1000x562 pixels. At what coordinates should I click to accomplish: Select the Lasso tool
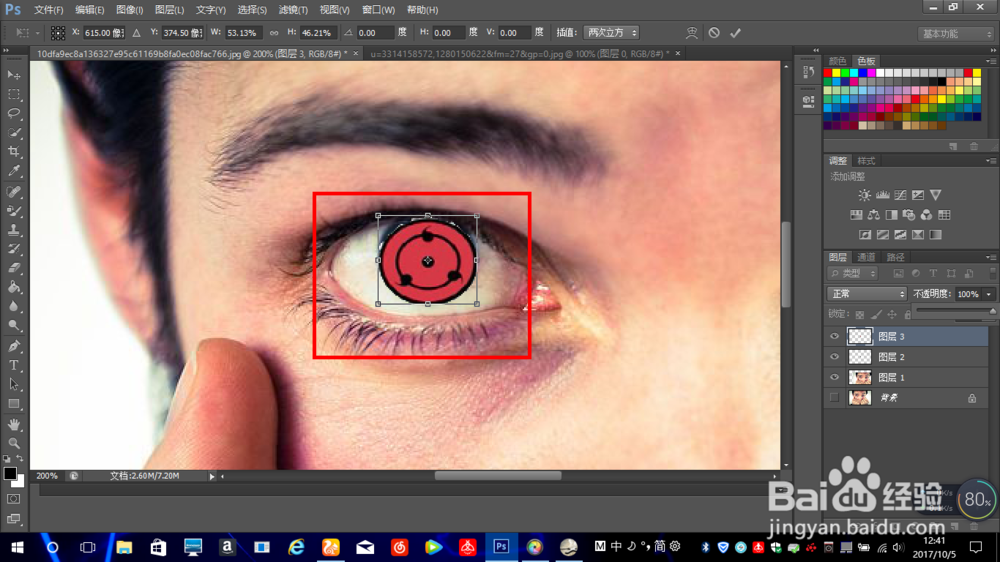[14, 114]
